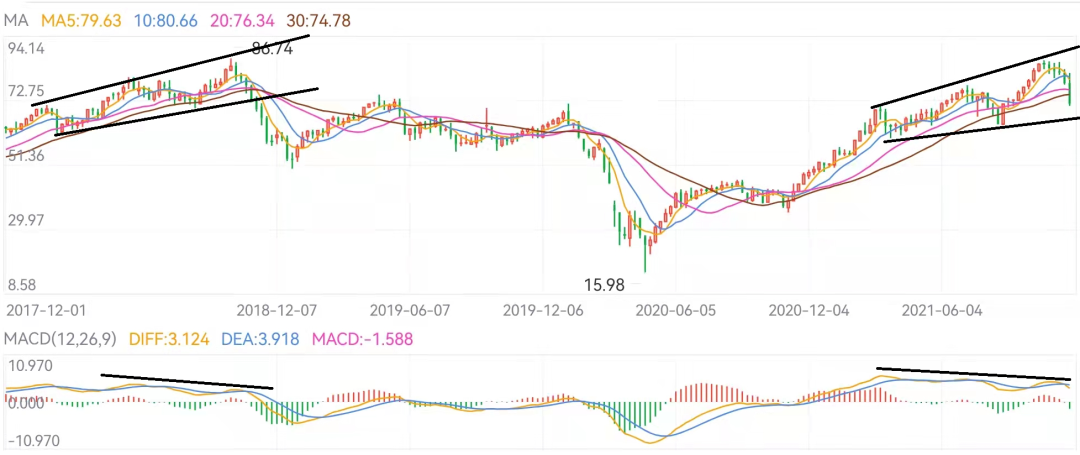Click the 10.970 MACD axis label
The image size is (1080, 455).
pyautogui.click(x=29, y=367)
